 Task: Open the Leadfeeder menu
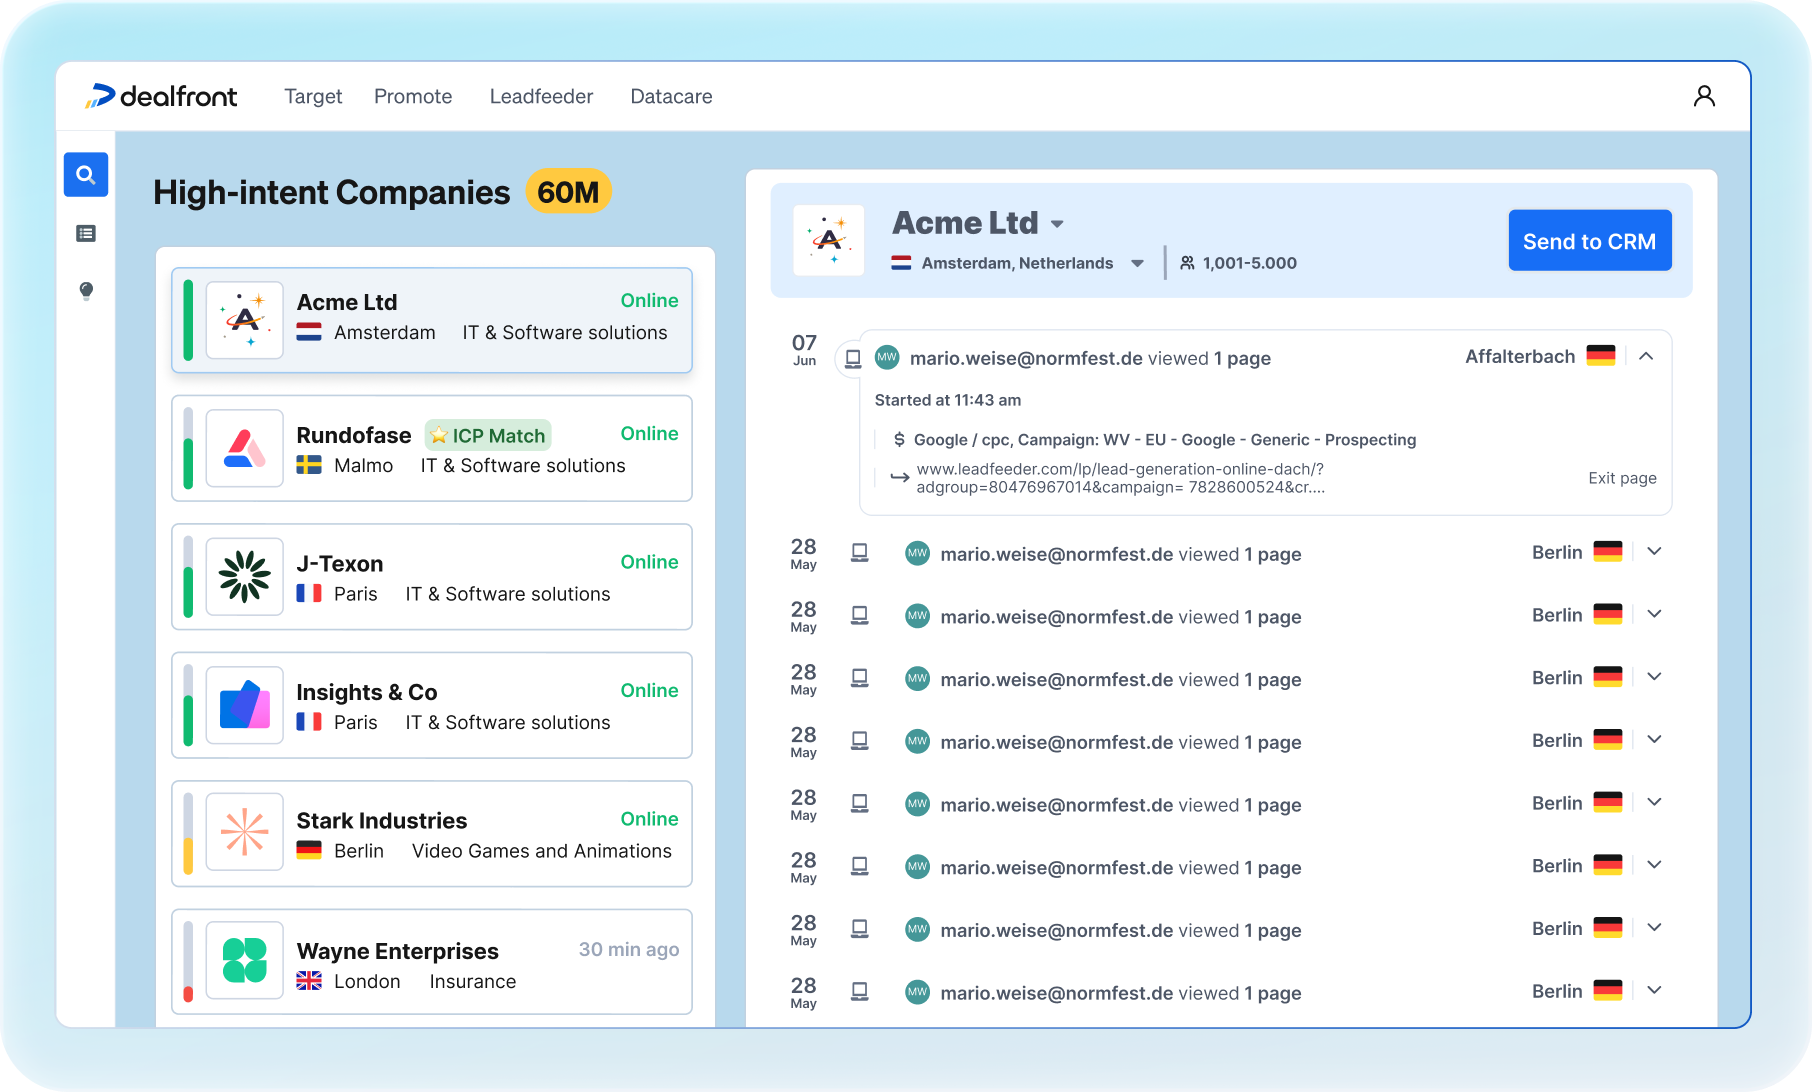click(x=541, y=96)
